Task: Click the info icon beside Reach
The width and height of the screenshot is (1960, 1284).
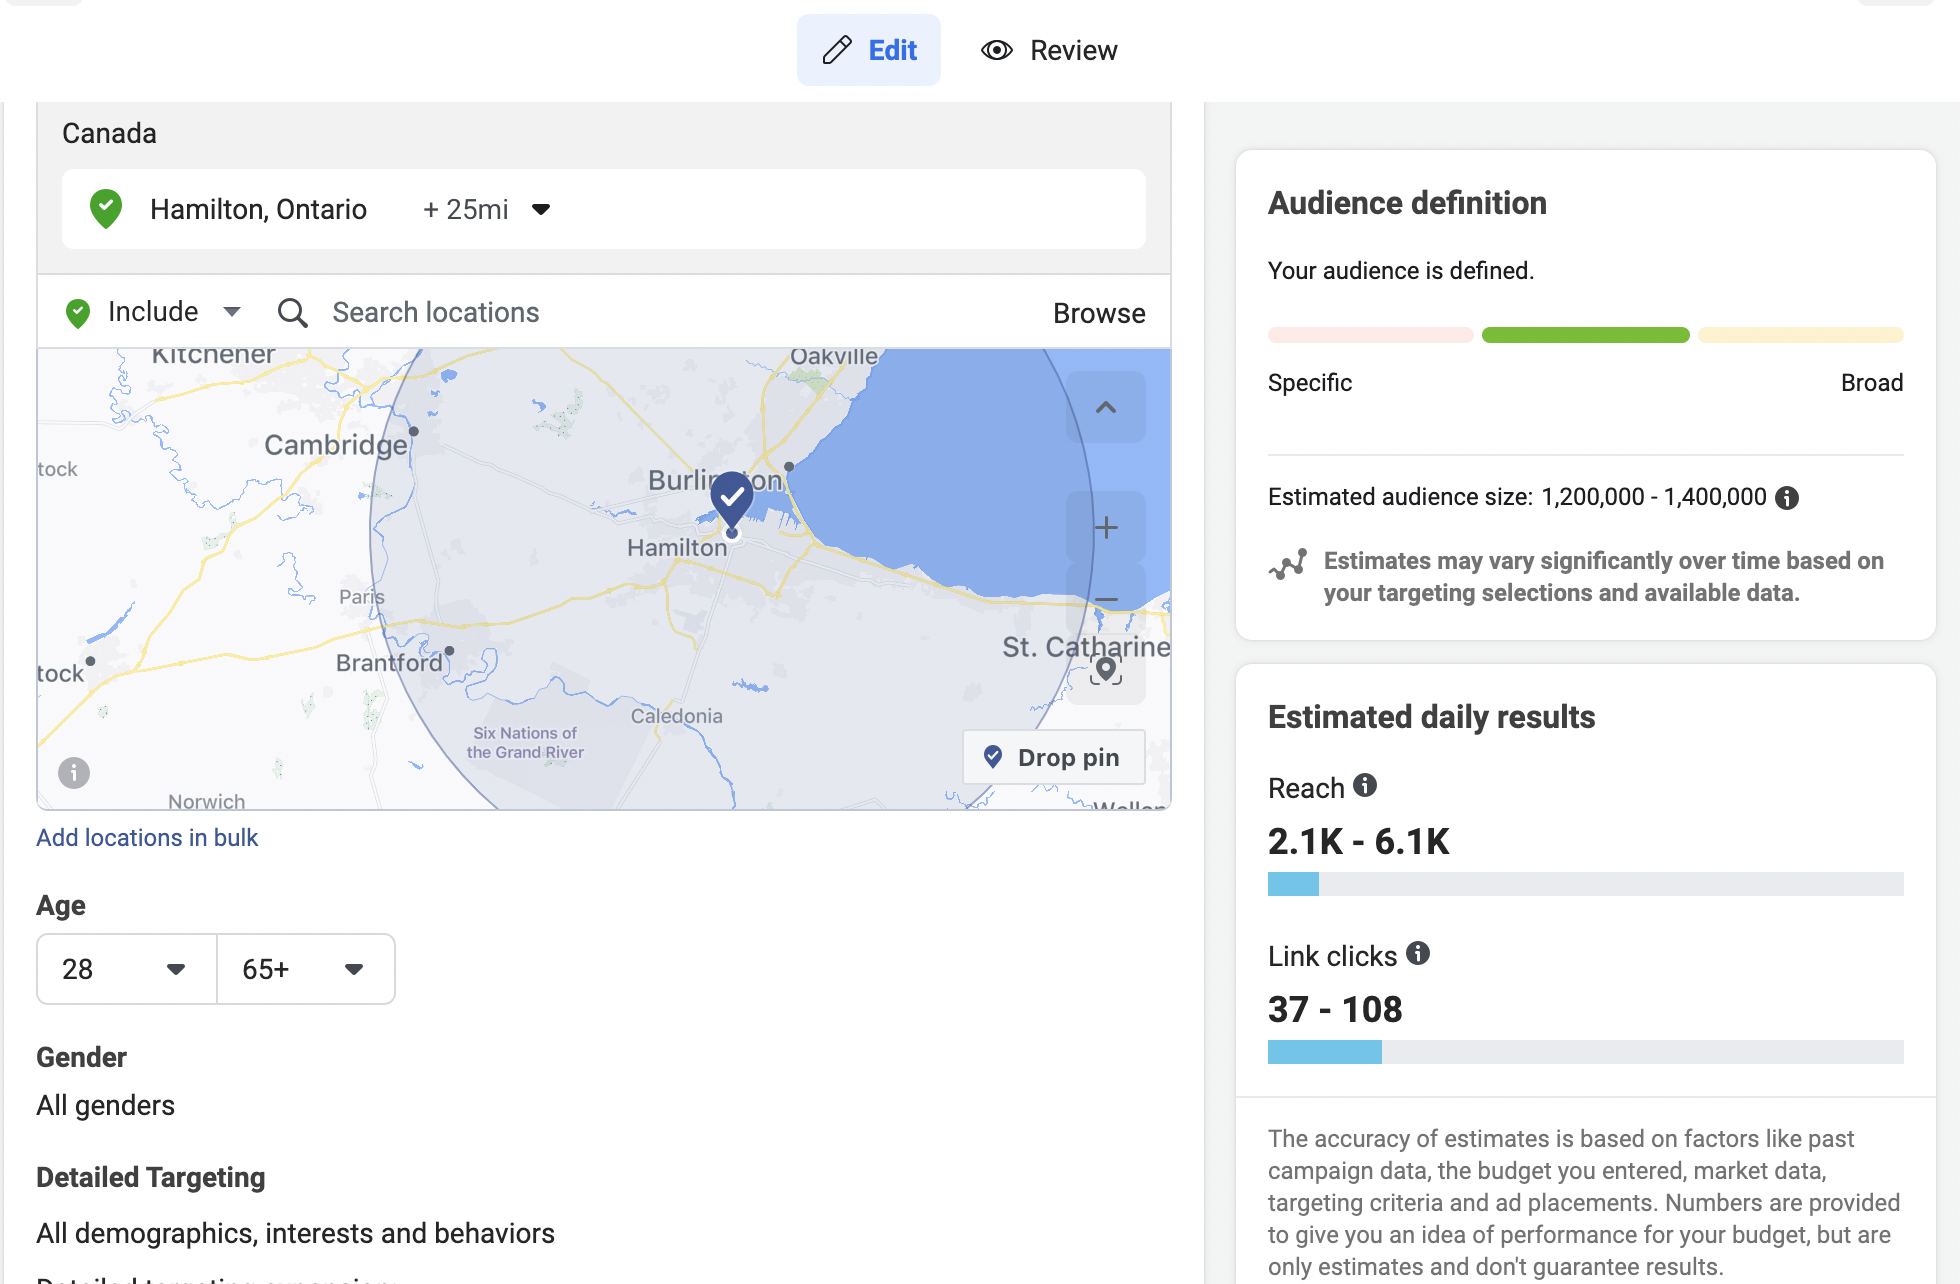Action: point(1365,786)
